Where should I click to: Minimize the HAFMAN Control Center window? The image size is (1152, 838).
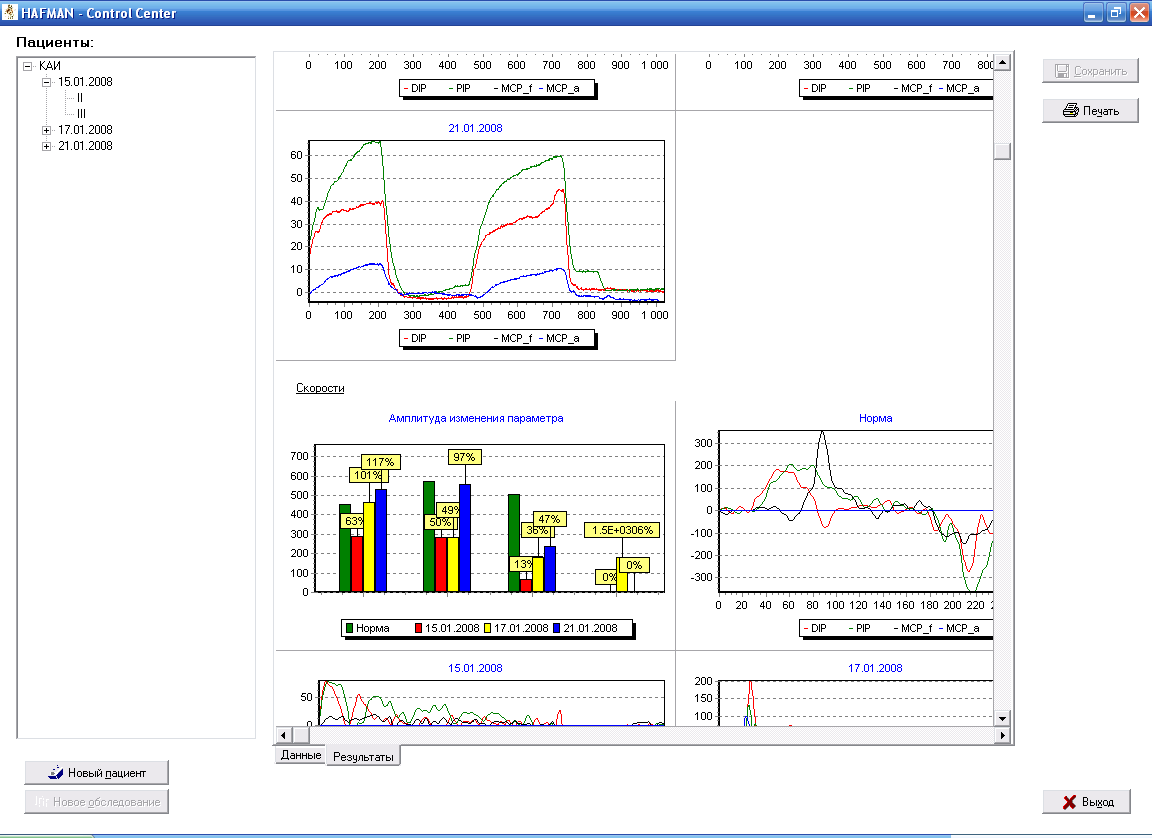(1093, 12)
